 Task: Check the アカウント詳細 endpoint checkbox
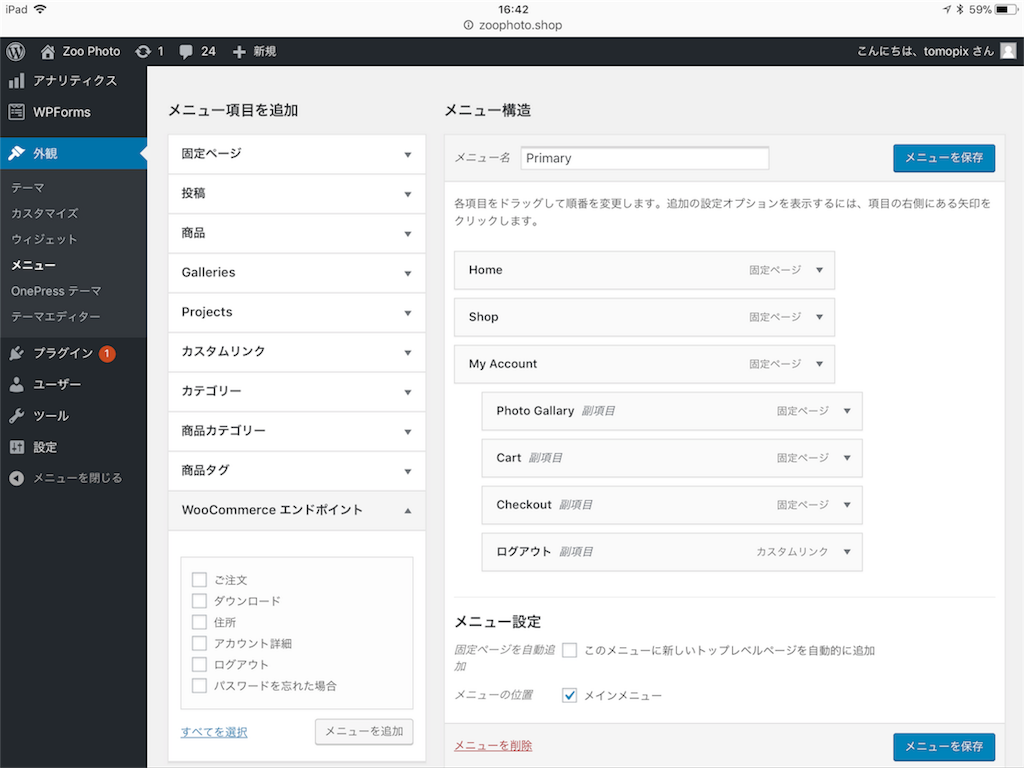[x=199, y=643]
